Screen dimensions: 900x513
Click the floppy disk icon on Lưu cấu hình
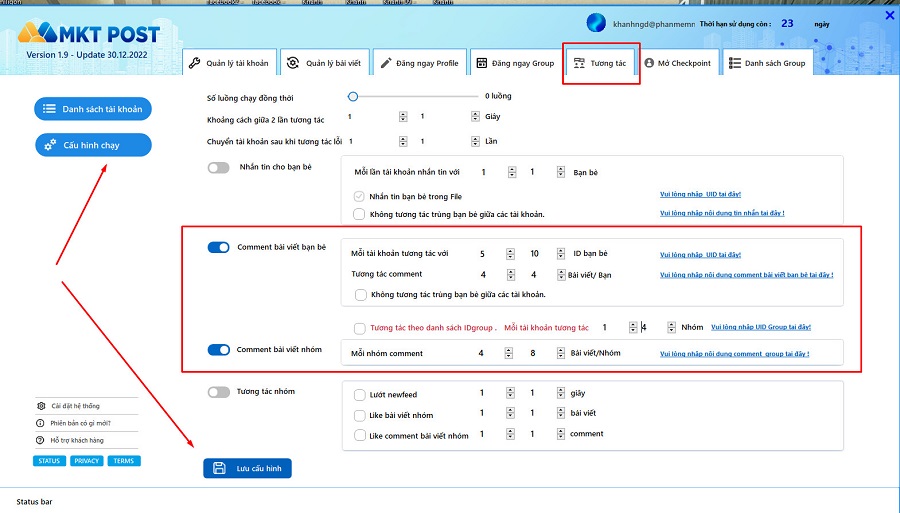[x=219, y=468]
